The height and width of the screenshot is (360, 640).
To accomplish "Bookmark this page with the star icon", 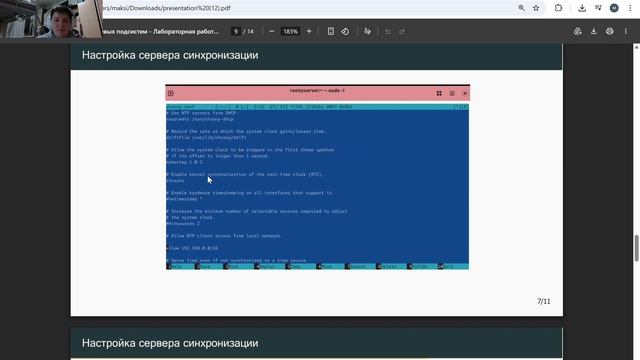I will (536, 8).
